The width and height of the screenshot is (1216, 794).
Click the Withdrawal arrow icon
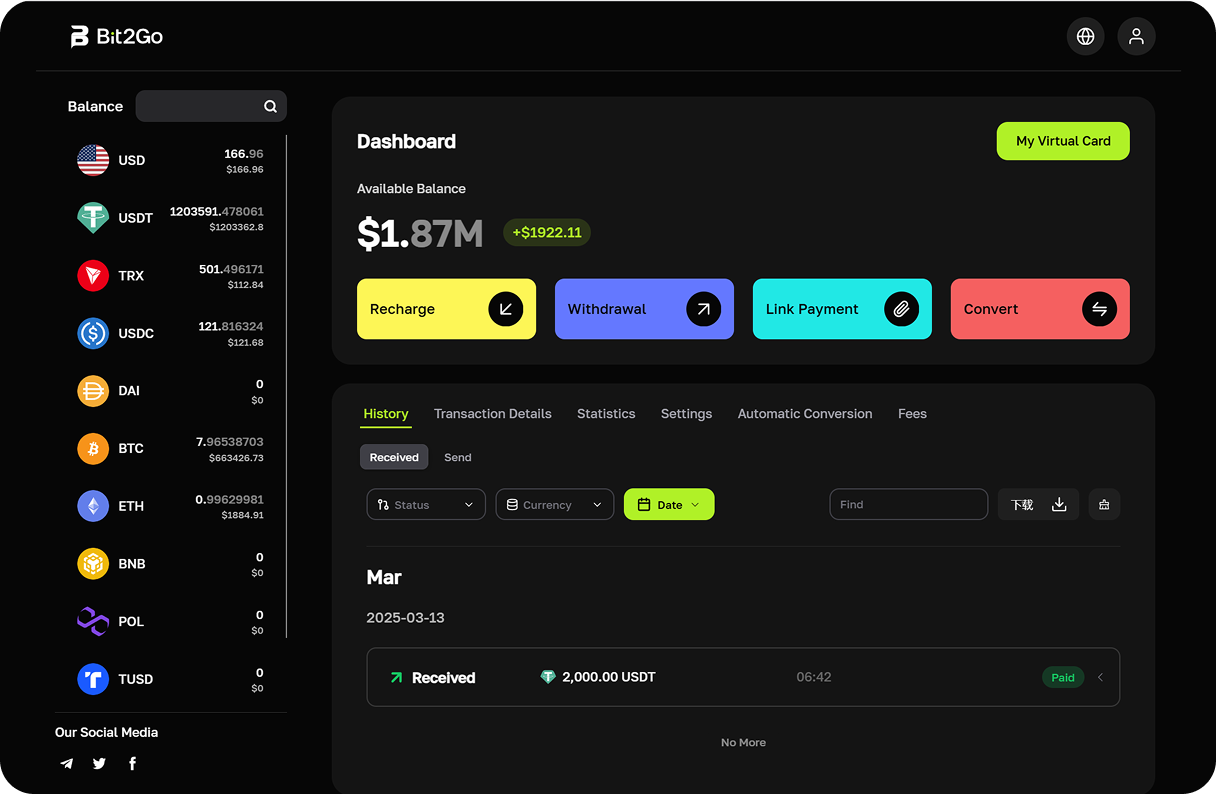coord(704,309)
